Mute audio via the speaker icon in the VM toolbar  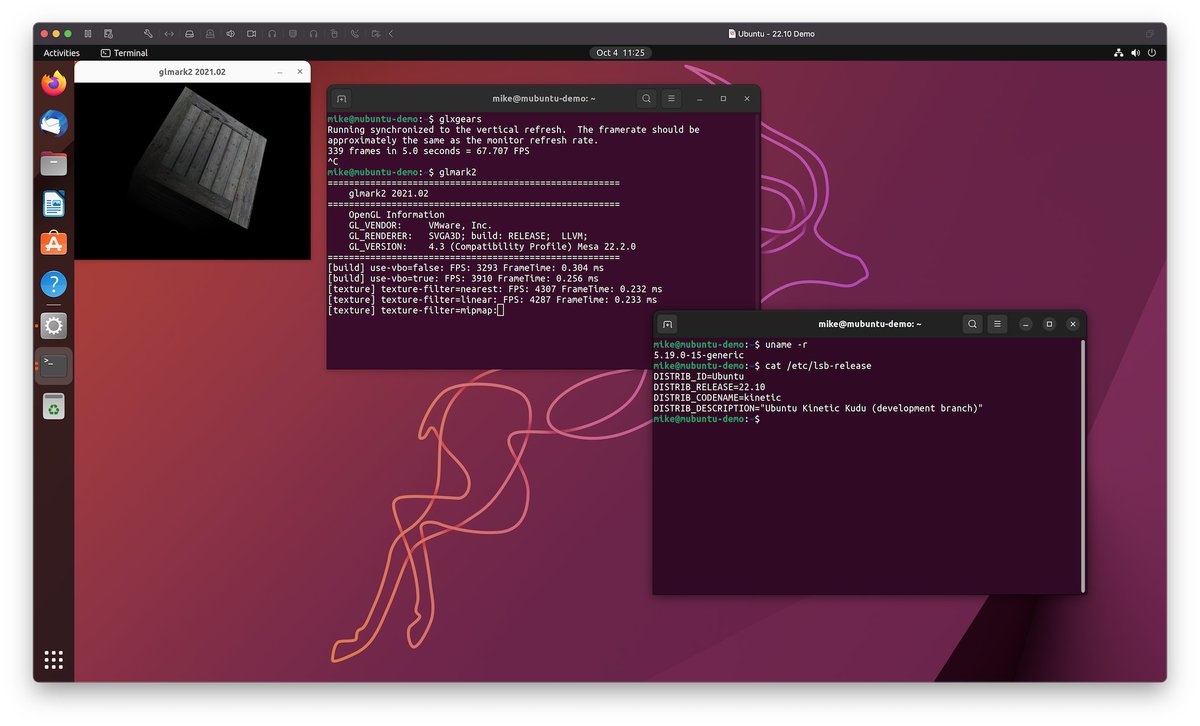(x=230, y=33)
